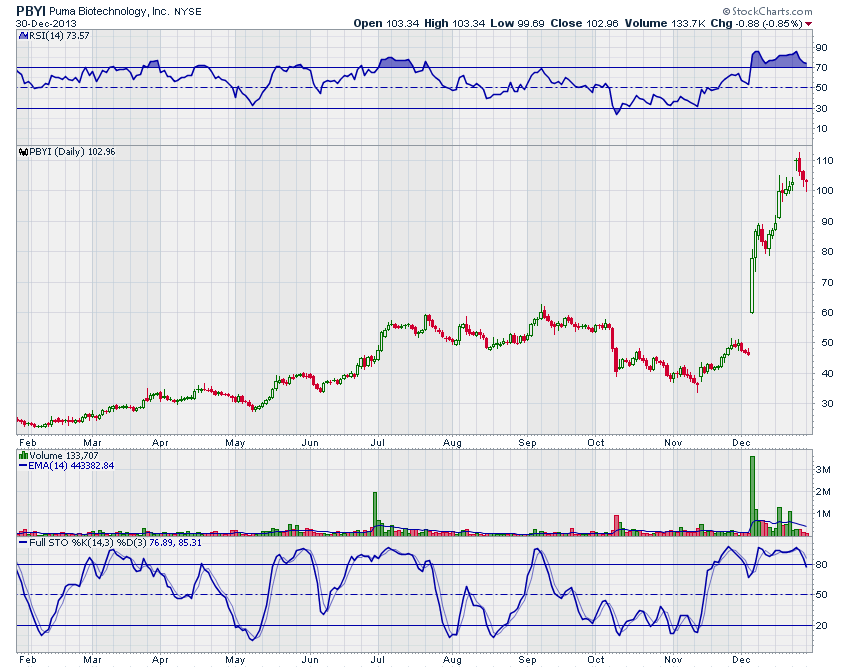Click the RSI 70 level on right axis
The height and width of the screenshot is (668, 850).
(x=821, y=68)
